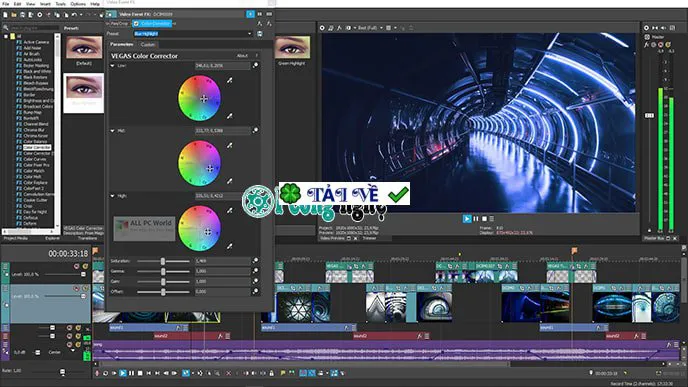Open the Tools menu
The width and height of the screenshot is (688, 387).
[61, 4]
